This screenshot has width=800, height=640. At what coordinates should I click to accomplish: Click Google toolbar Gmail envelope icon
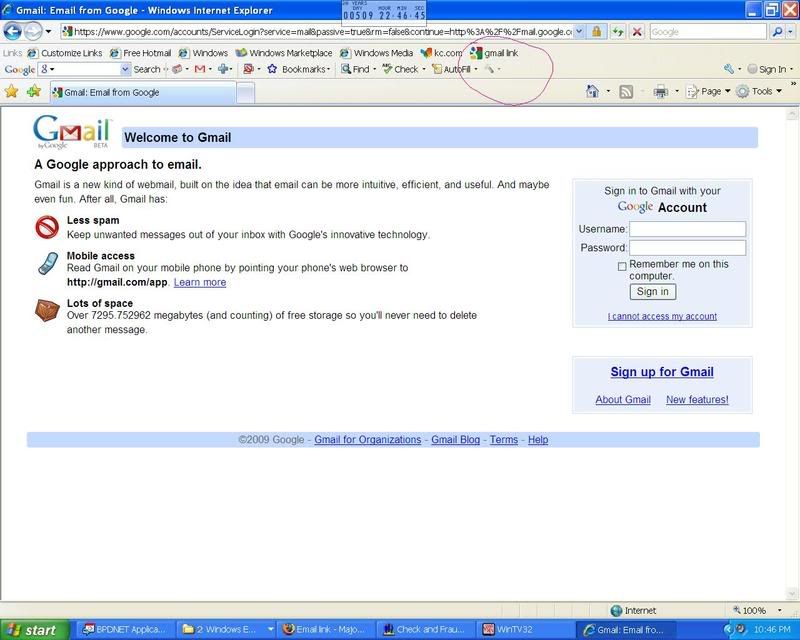pyautogui.click(x=200, y=69)
